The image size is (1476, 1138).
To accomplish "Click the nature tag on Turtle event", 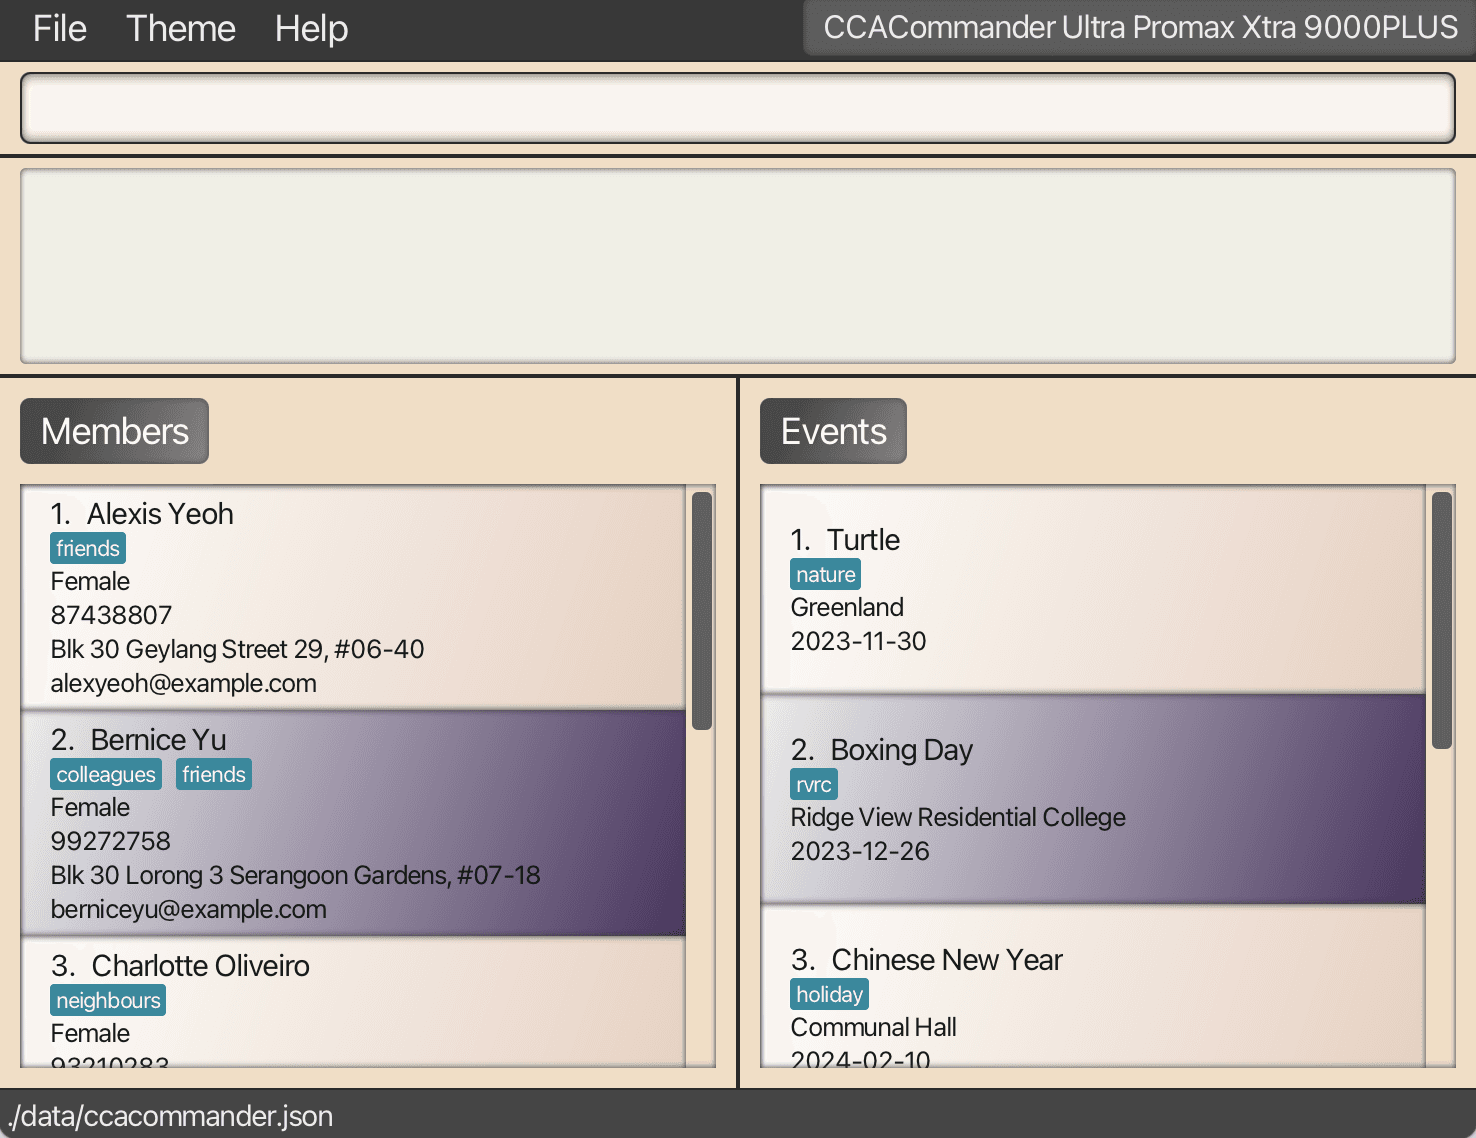I will point(825,574).
